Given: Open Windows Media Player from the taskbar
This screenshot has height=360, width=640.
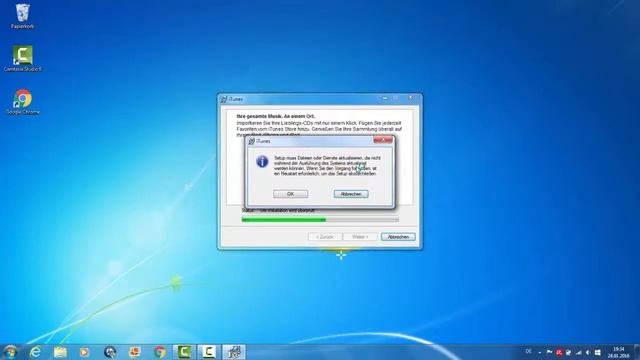Looking at the screenshot, I should click(85, 352).
